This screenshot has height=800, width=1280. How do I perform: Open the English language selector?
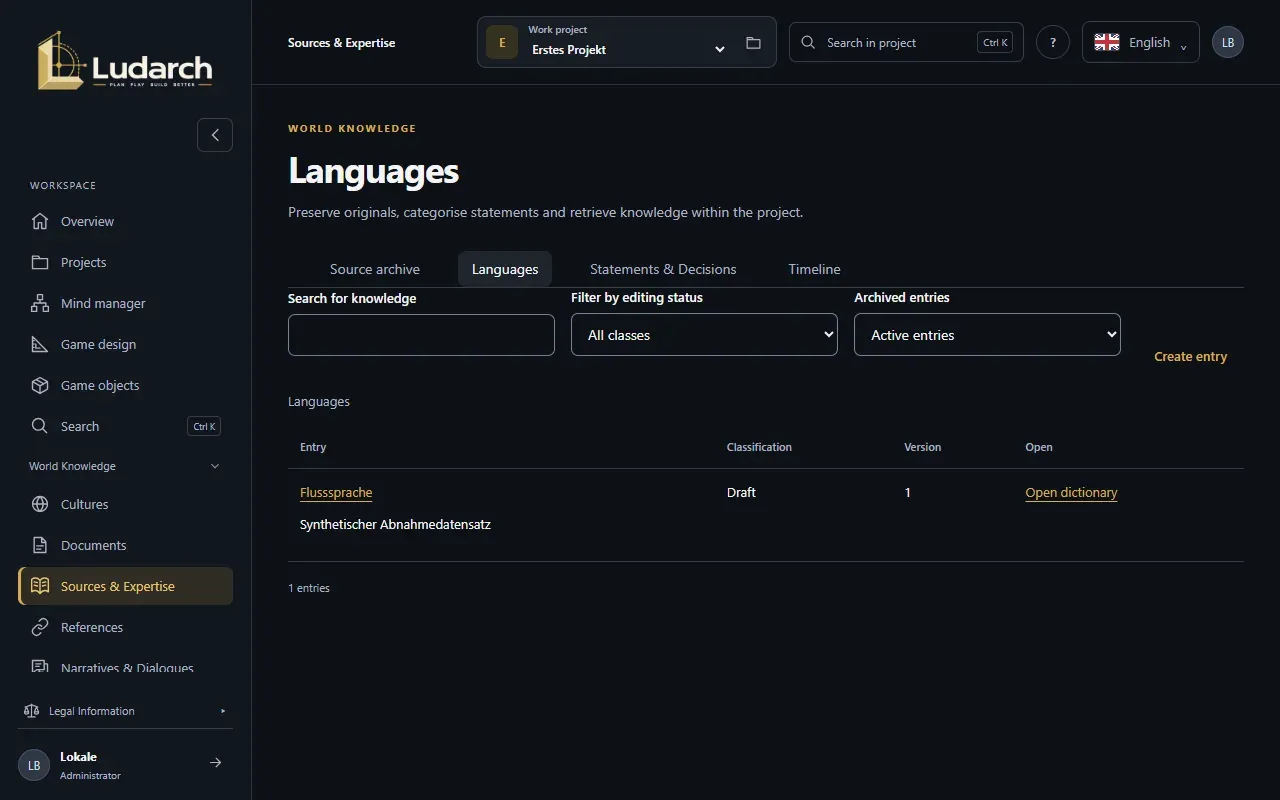(1141, 42)
